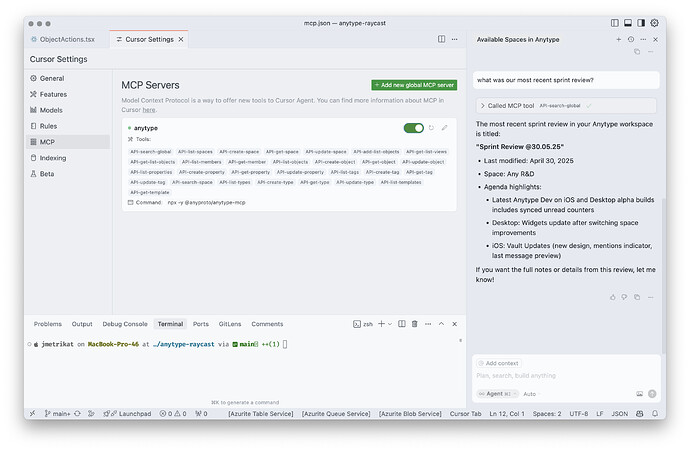This screenshot has width=690, height=451.
Task: Disable the anytype server toggle
Action: pos(414,128)
